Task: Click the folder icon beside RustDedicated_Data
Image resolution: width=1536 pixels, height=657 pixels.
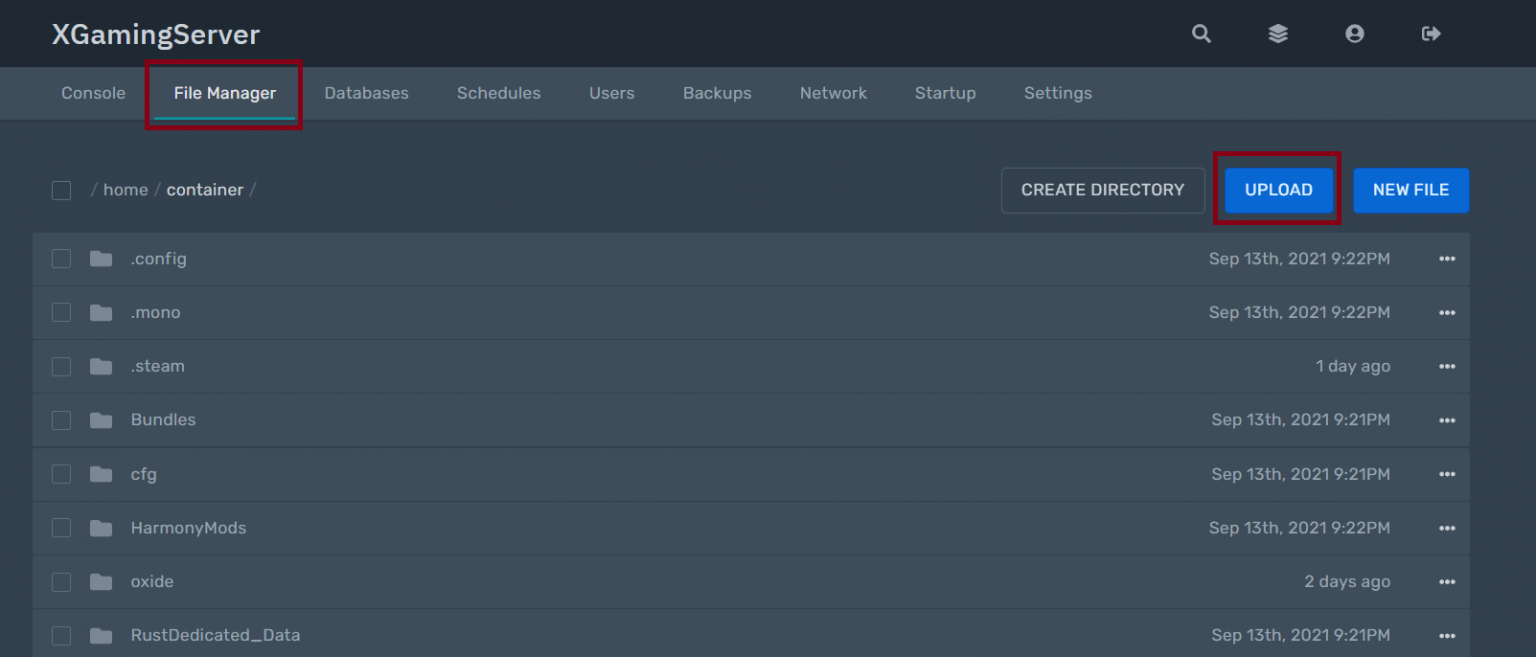Action: (100, 634)
